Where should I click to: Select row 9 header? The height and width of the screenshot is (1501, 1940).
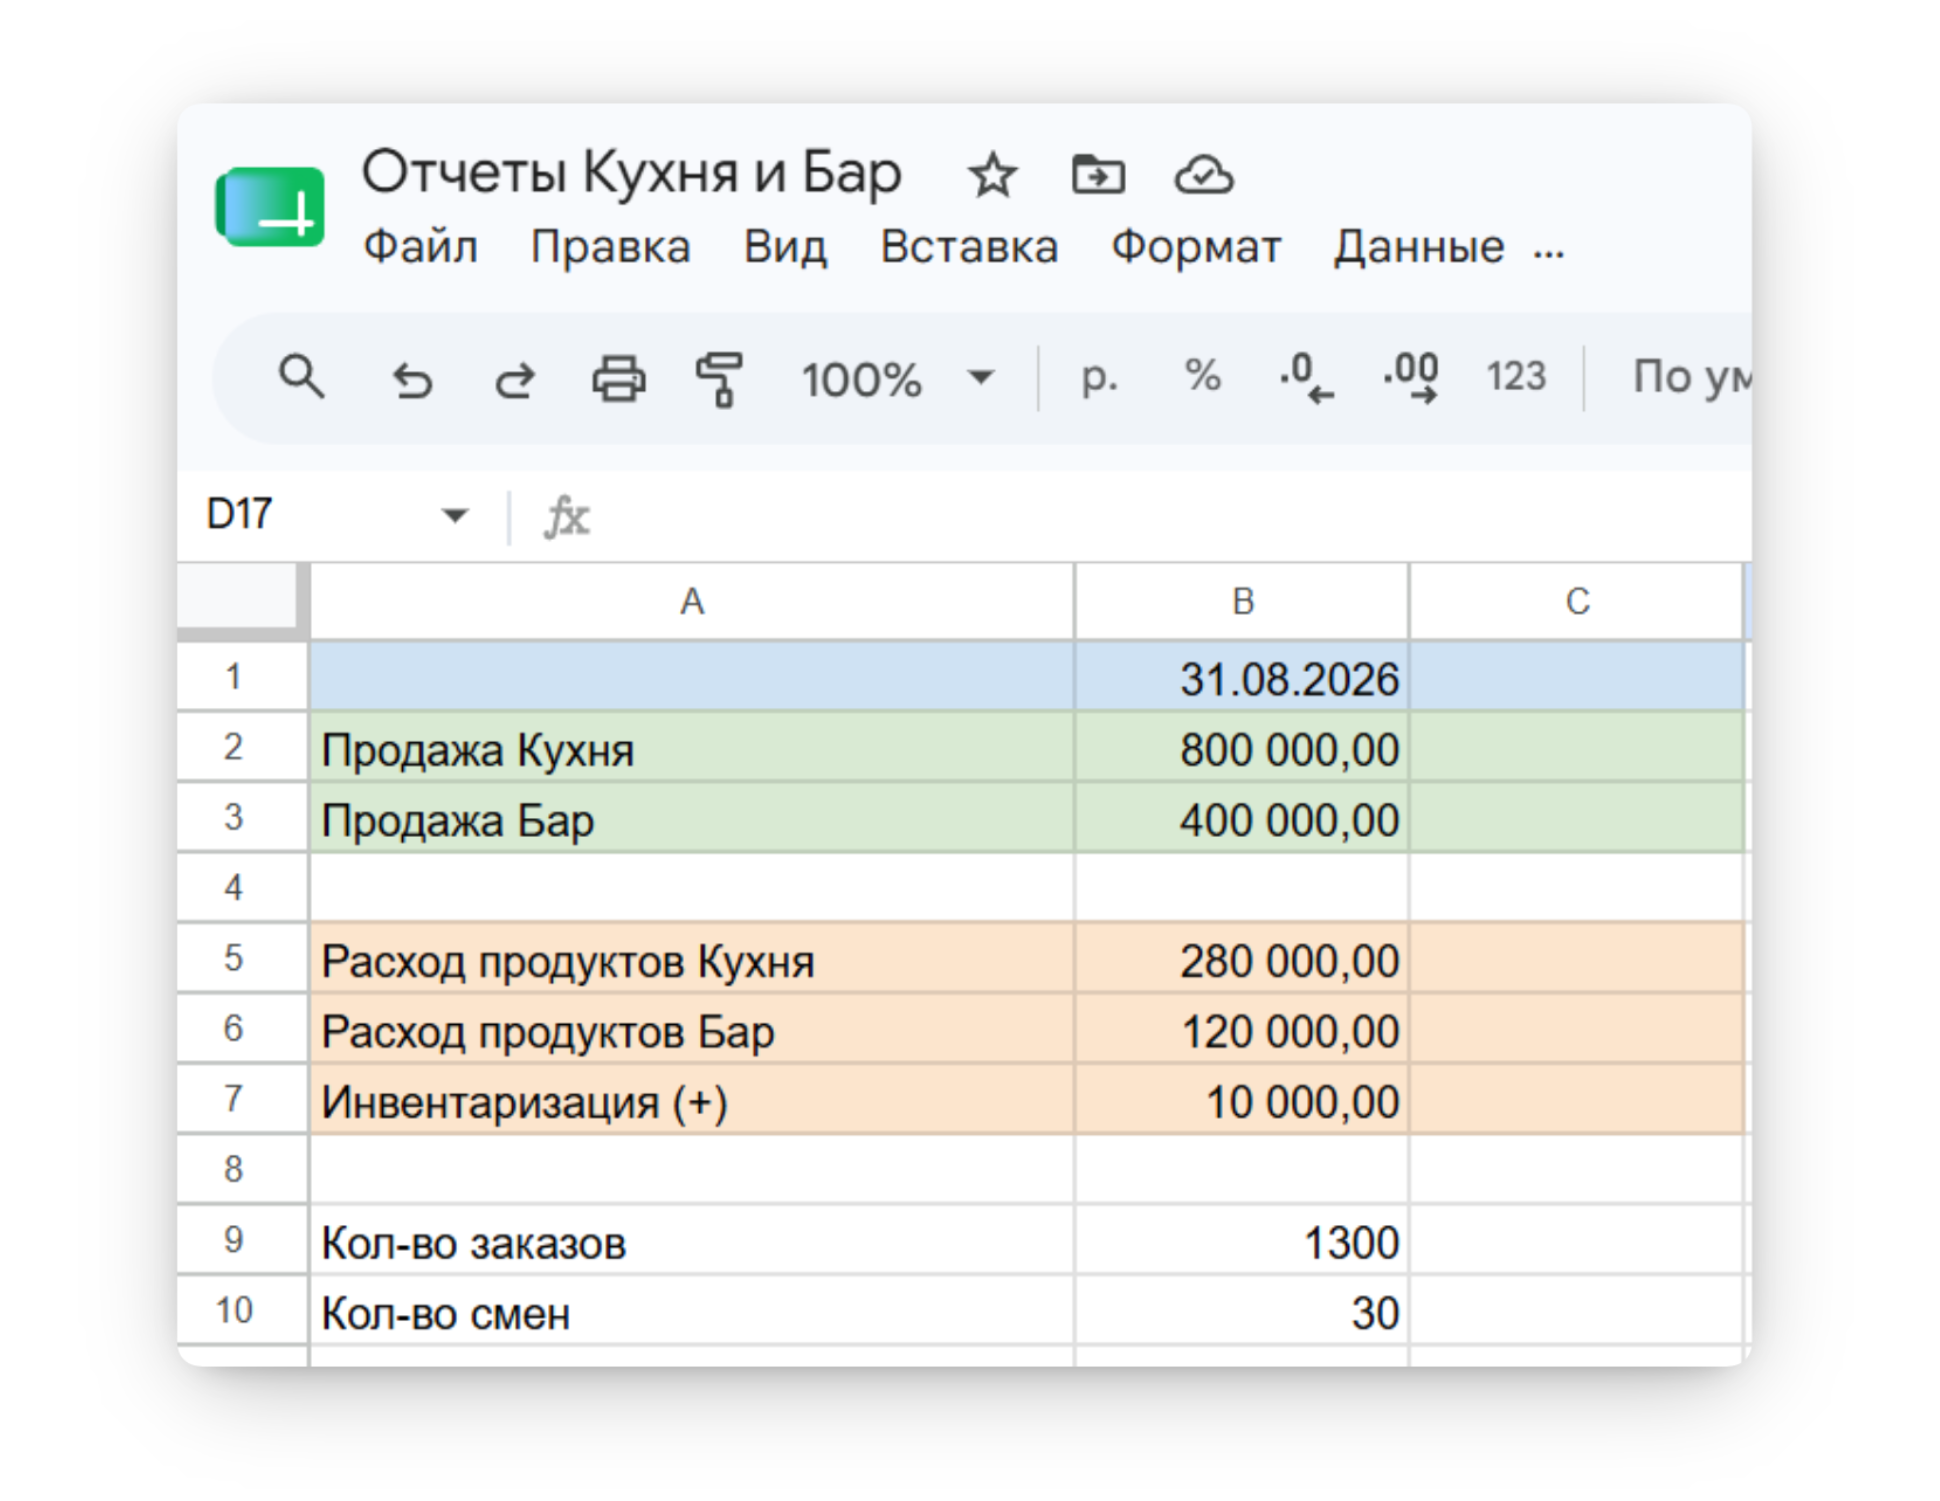pyautogui.click(x=242, y=1240)
